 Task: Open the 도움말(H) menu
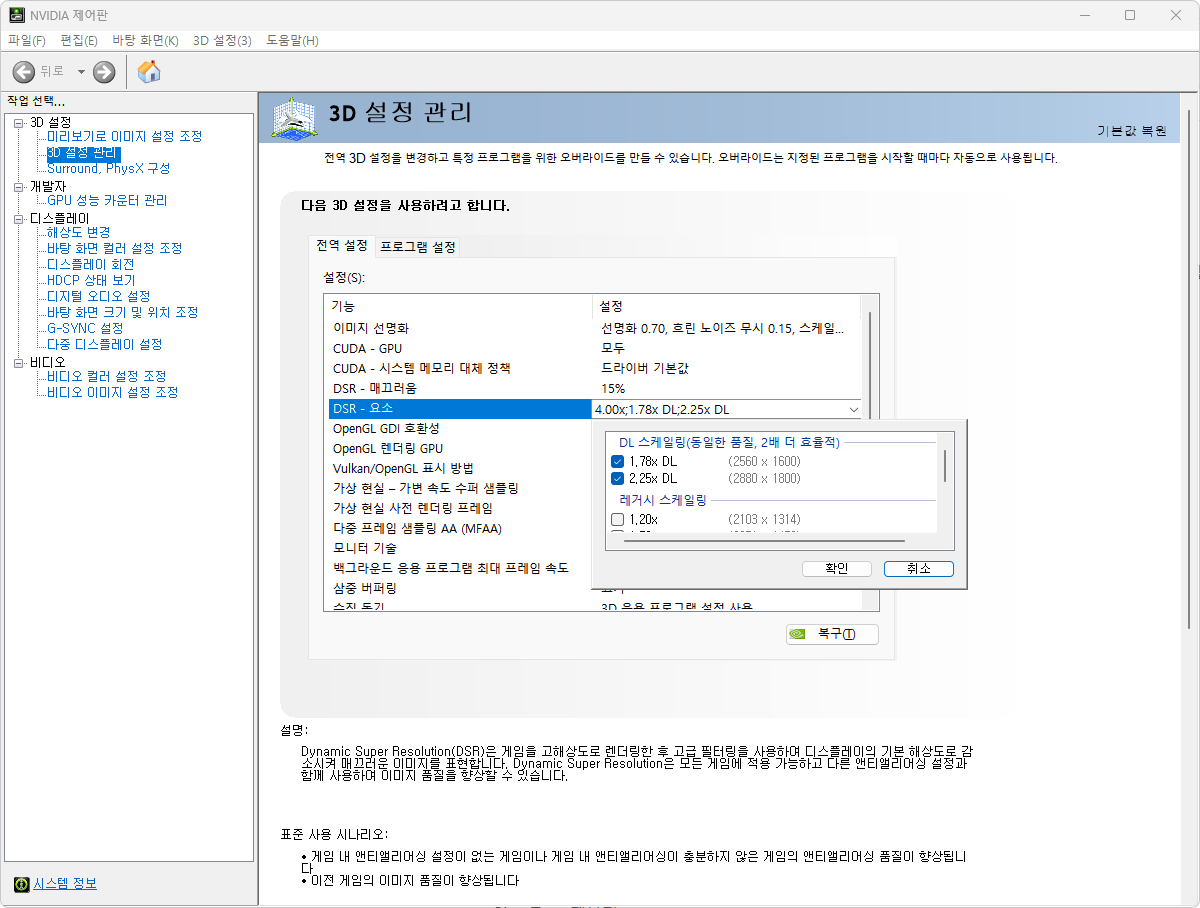click(x=292, y=40)
